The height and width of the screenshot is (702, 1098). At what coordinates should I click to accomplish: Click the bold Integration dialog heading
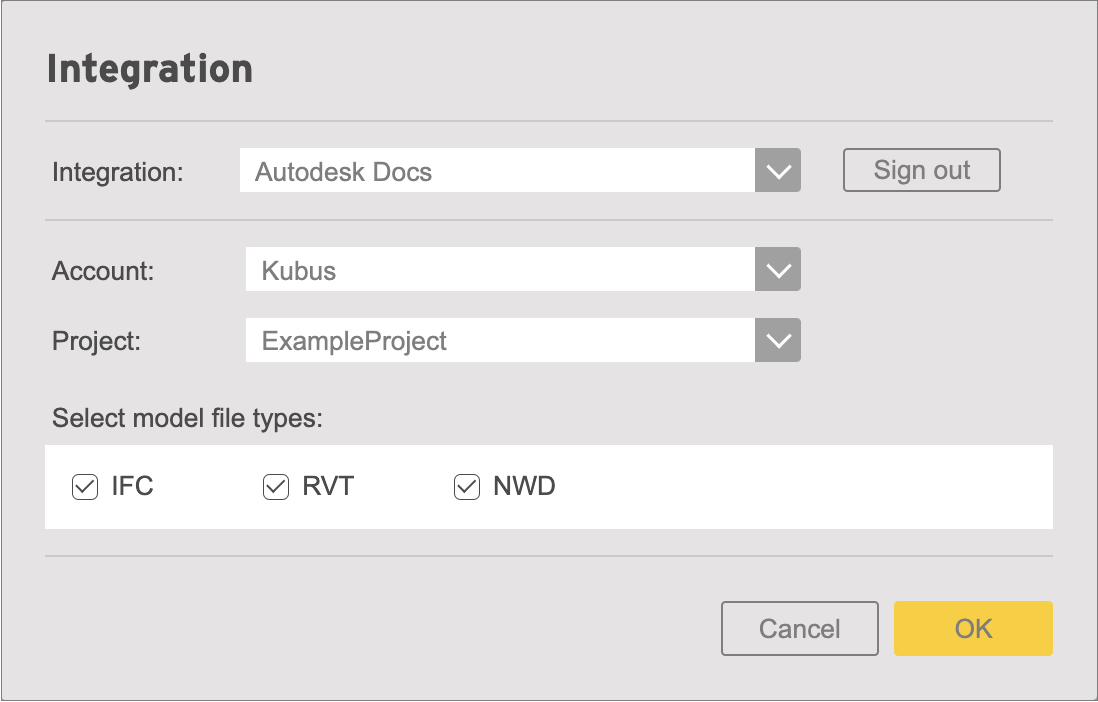point(150,69)
